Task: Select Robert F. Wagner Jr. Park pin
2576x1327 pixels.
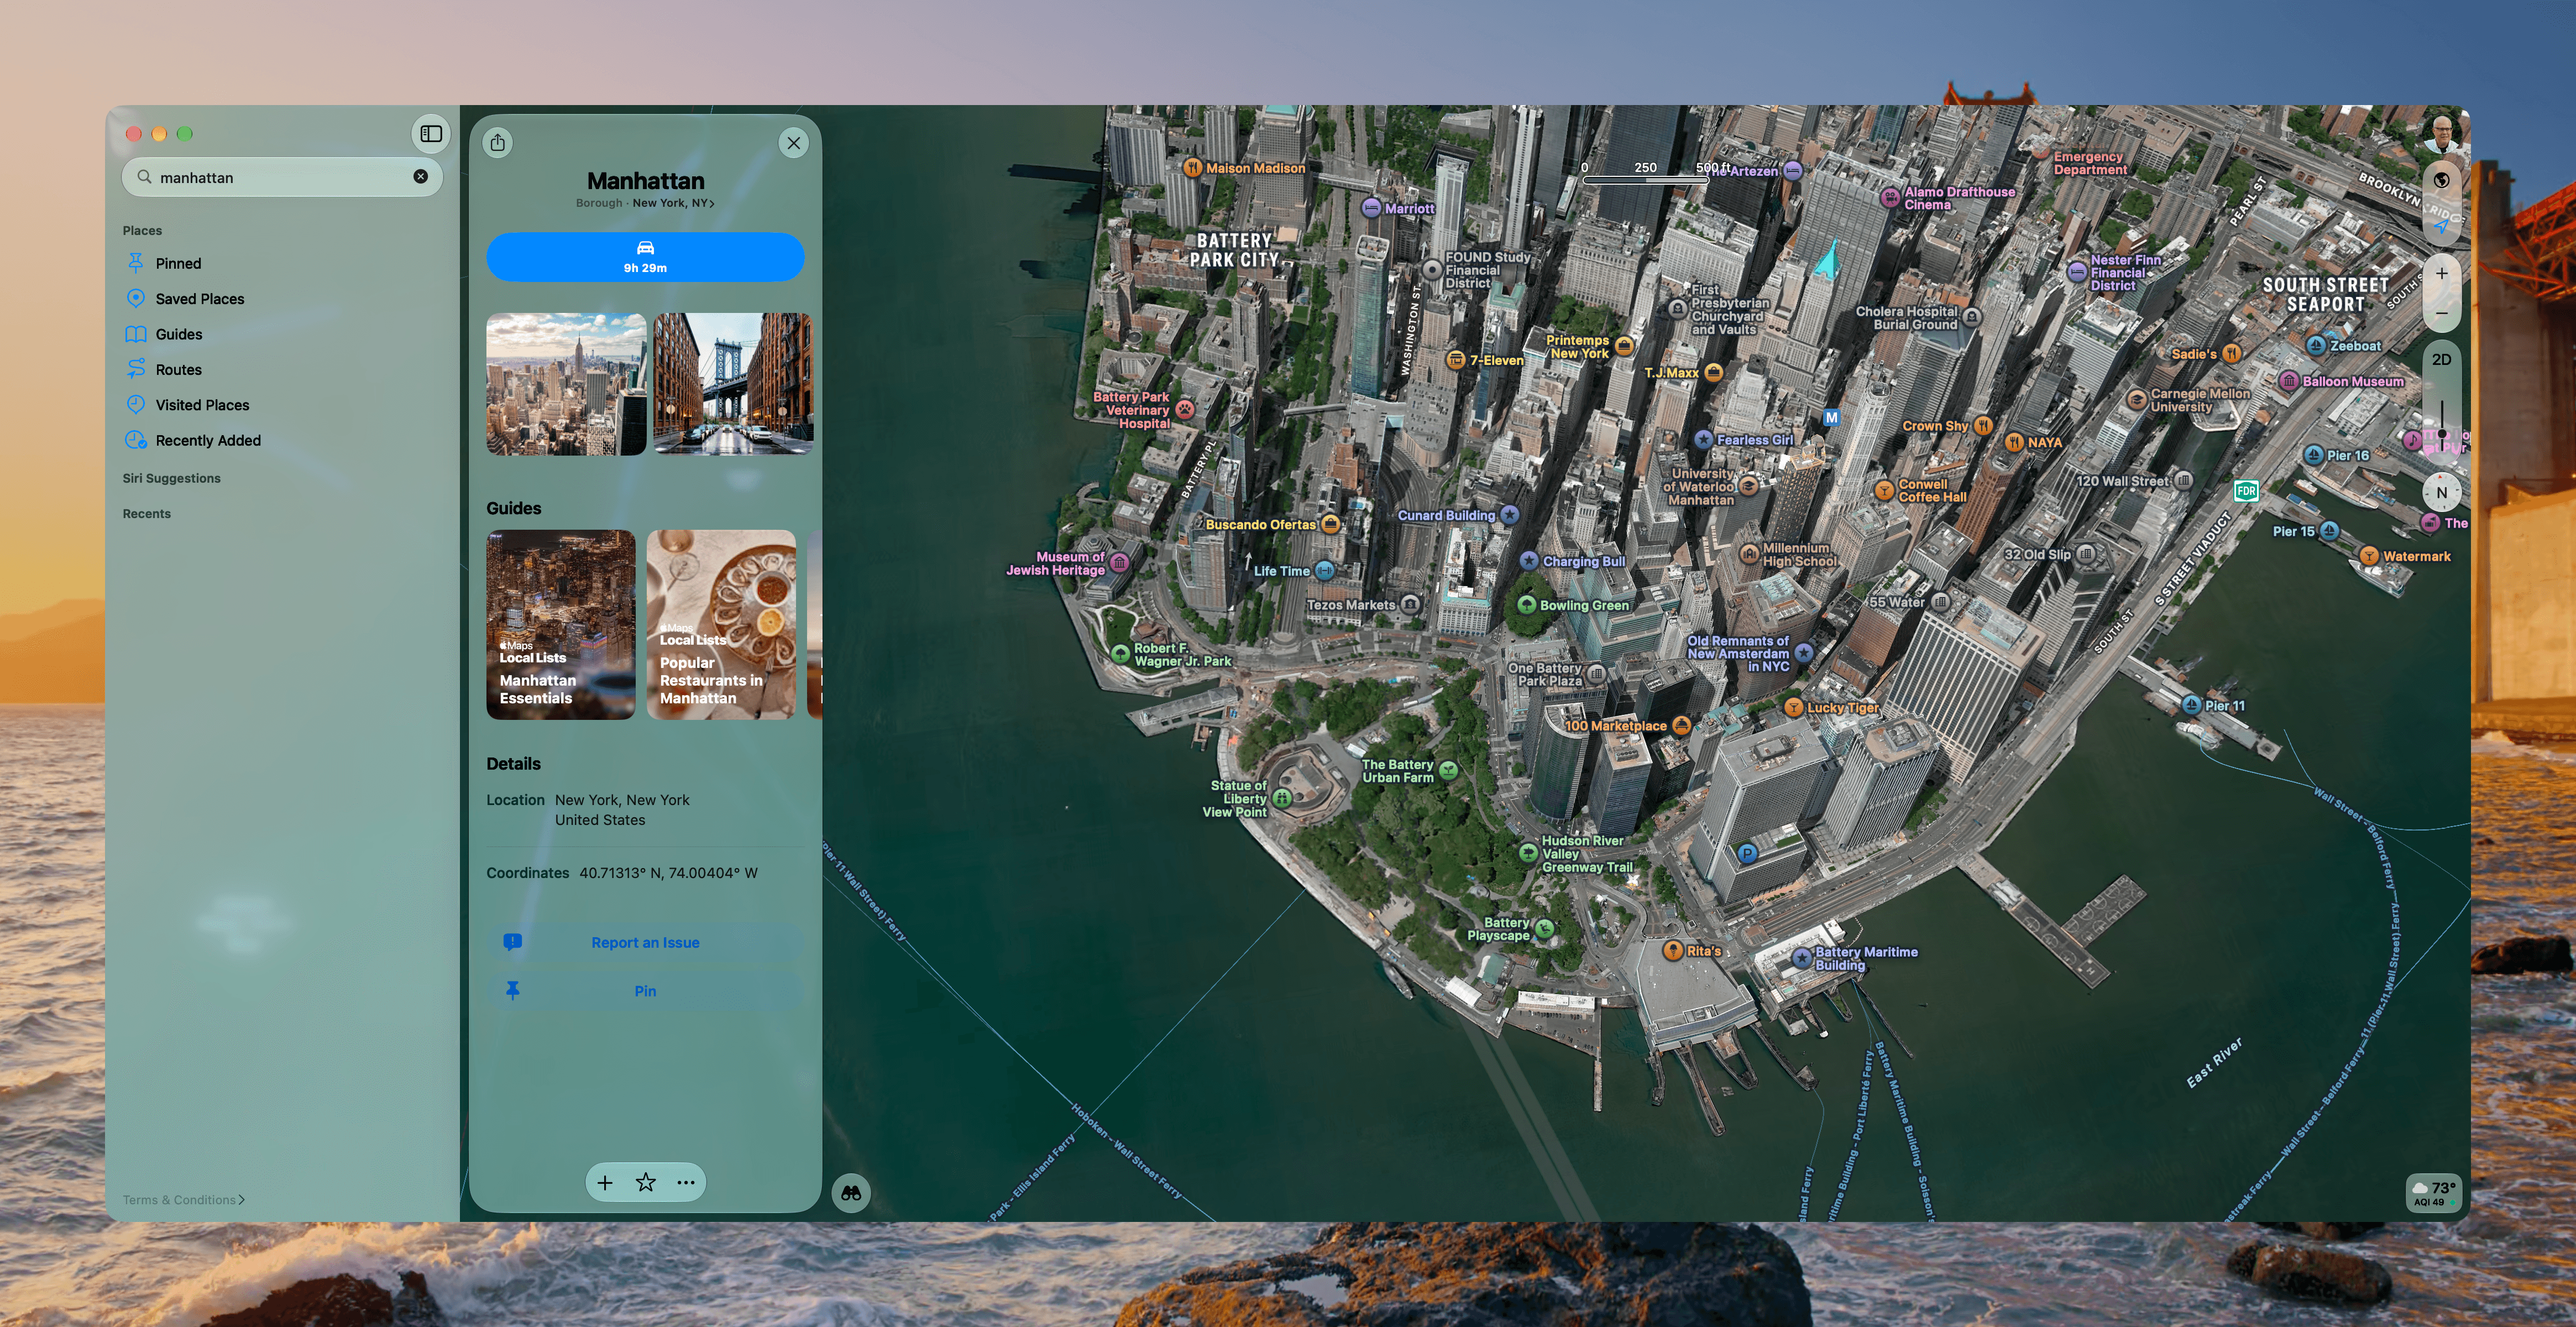Action: (x=1120, y=654)
